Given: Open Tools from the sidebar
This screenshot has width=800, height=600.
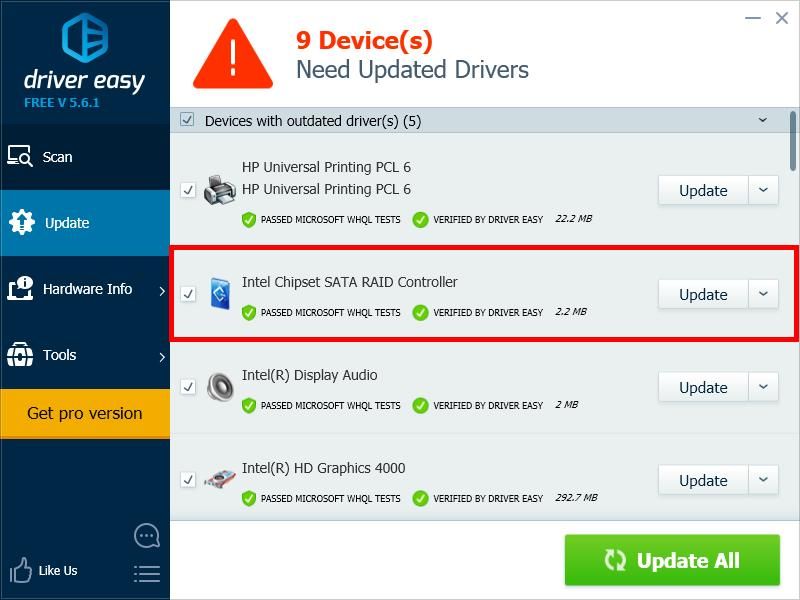Looking at the screenshot, I should click(x=85, y=355).
